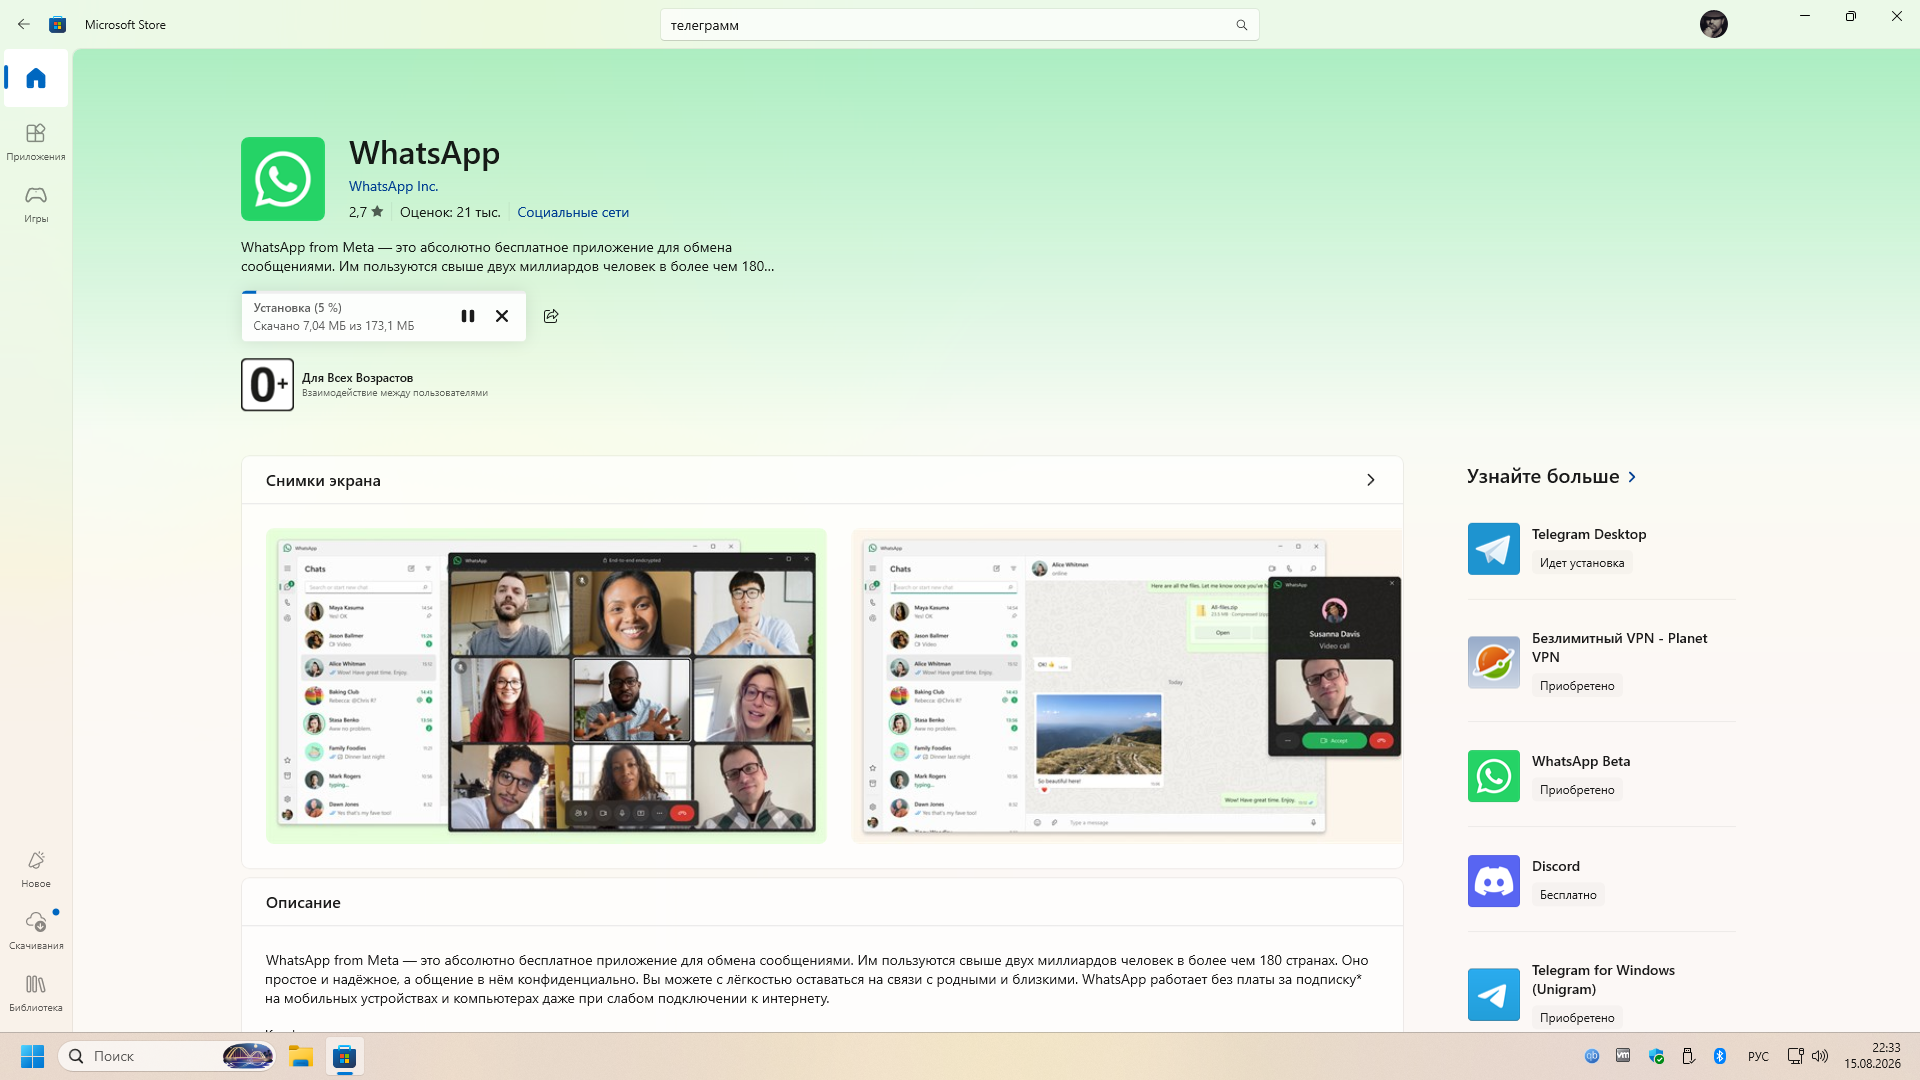
Task: Click the Unigram Telegram app icon
Action: tap(1494, 994)
